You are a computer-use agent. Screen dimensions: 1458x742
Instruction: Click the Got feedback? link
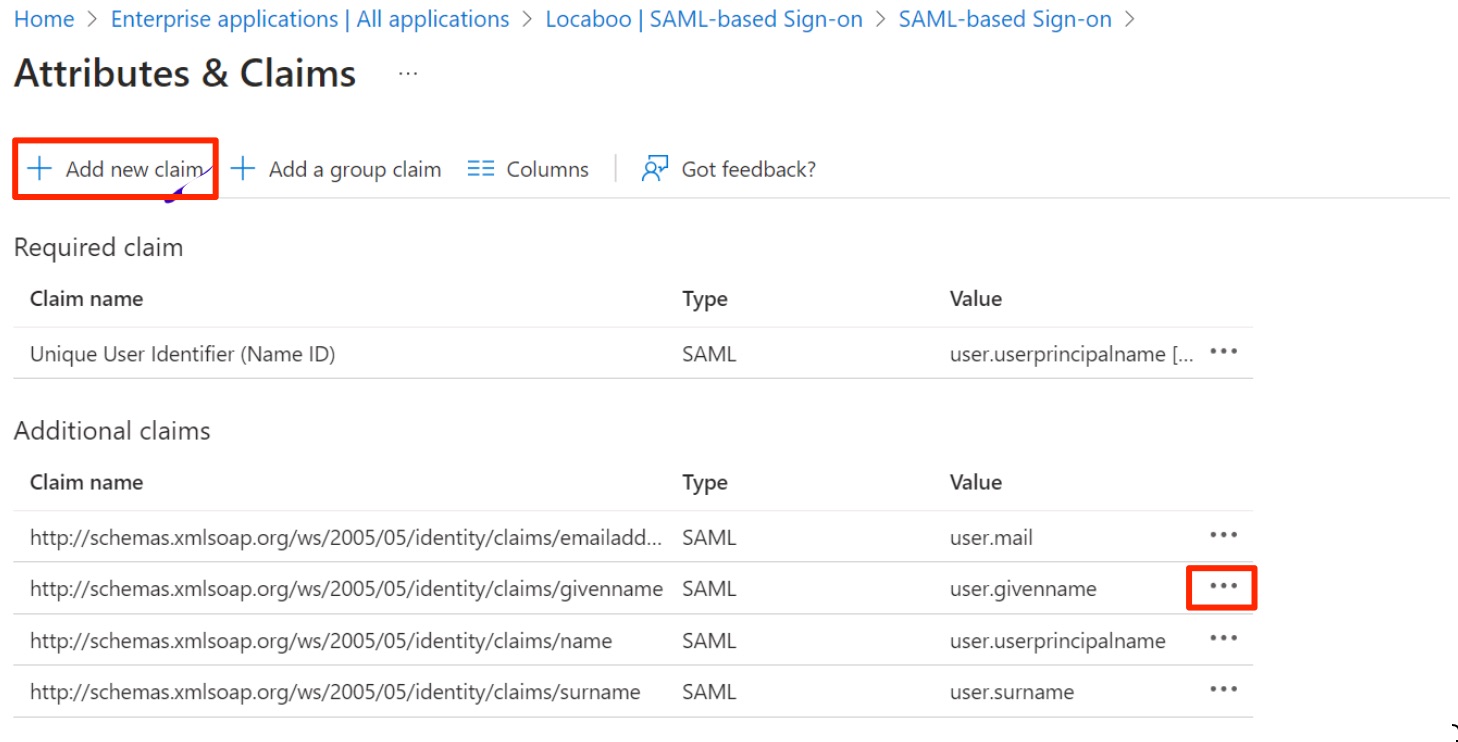pyautogui.click(x=729, y=169)
